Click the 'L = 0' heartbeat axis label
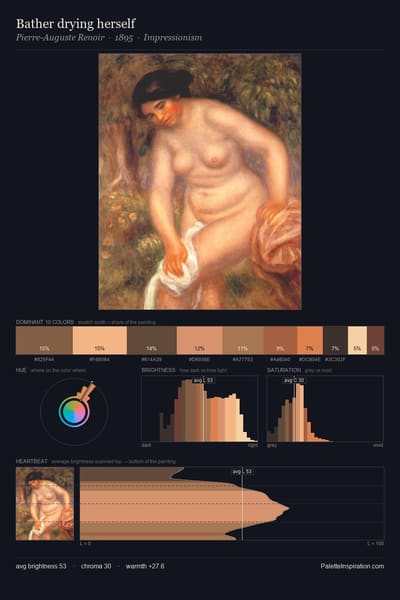Viewport: 400px width, 600px height. click(x=85, y=543)
